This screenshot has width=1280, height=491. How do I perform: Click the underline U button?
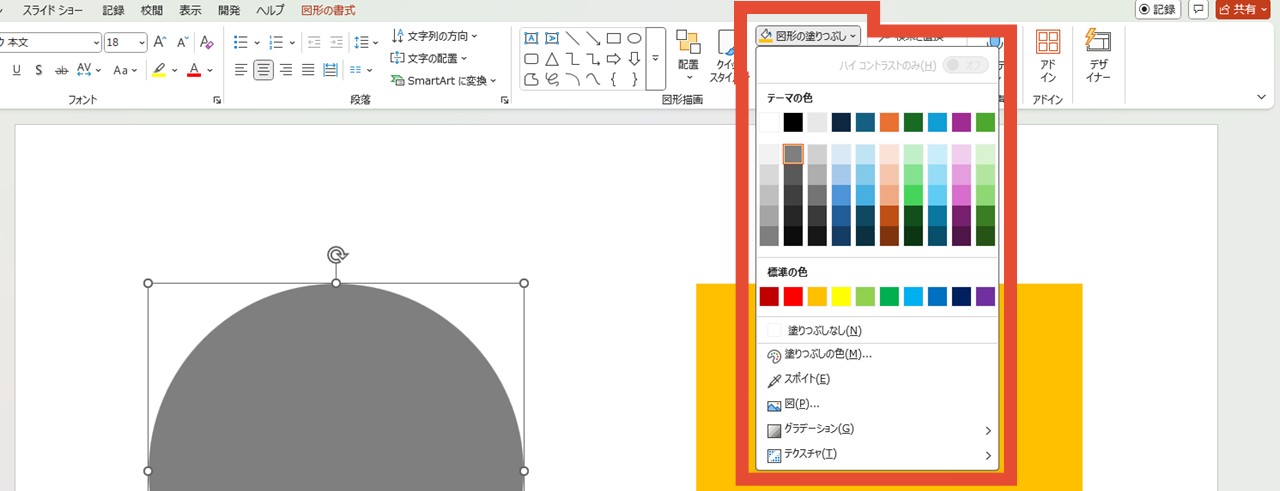pyautogui.click(x=16, y=70)
